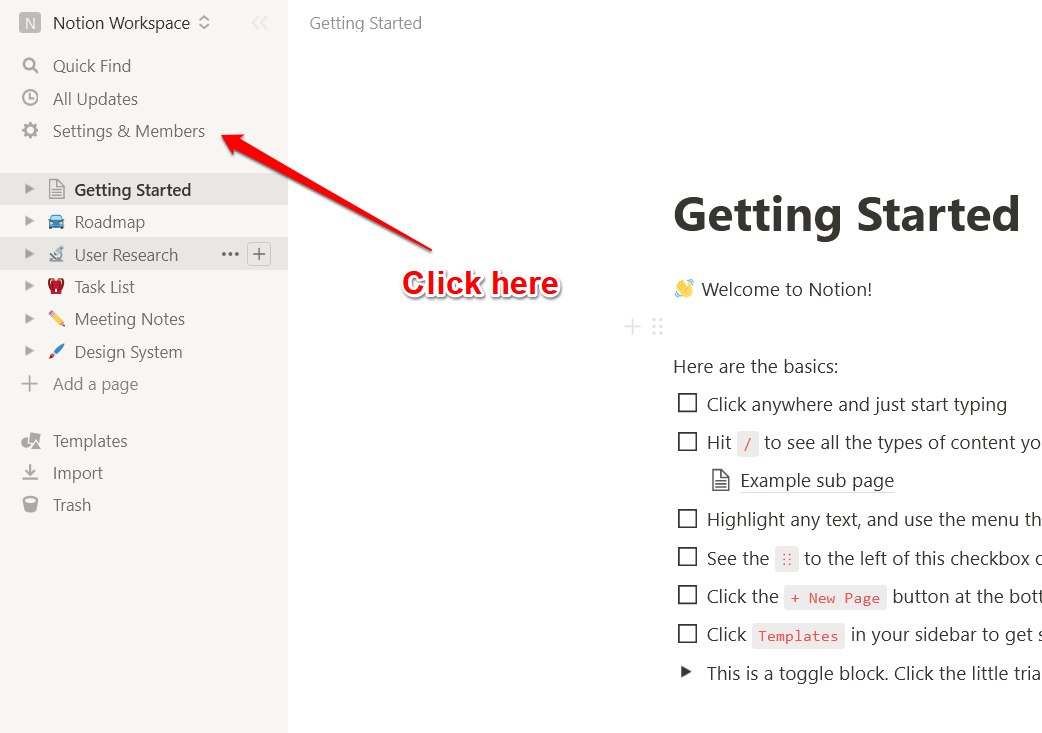Click the Notion Workspace N logo icon

(30, 23)
